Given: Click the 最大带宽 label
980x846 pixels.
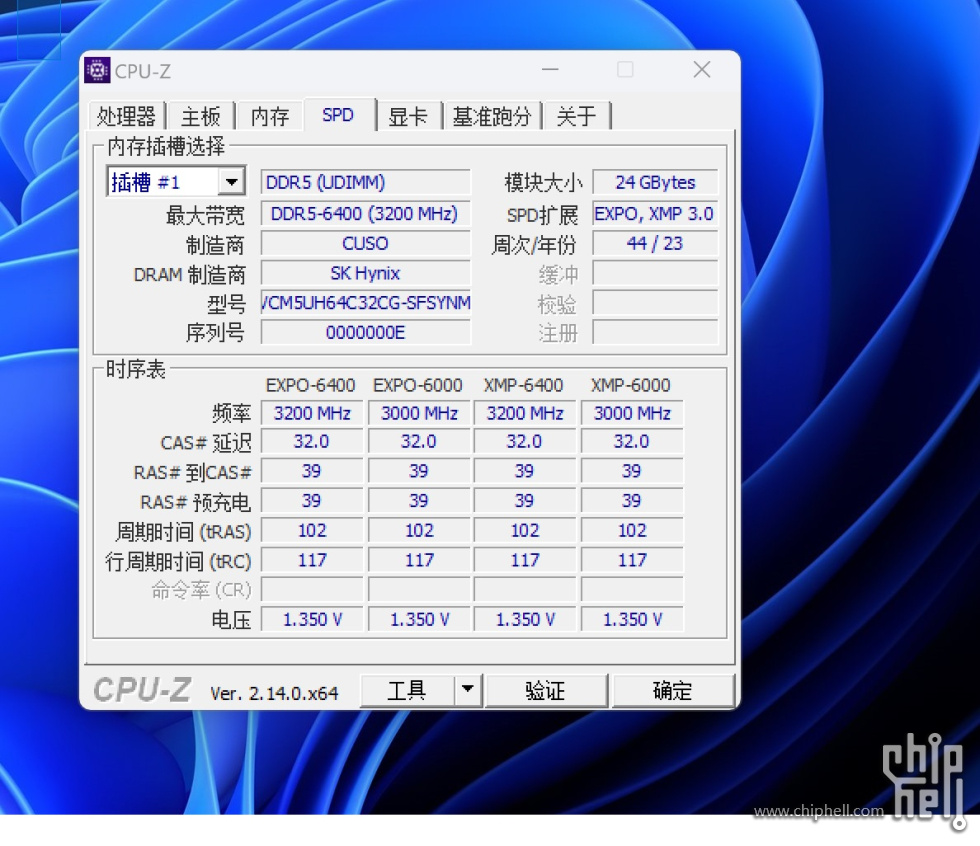Looking at the screenshot, I should [x=205, y=215].
